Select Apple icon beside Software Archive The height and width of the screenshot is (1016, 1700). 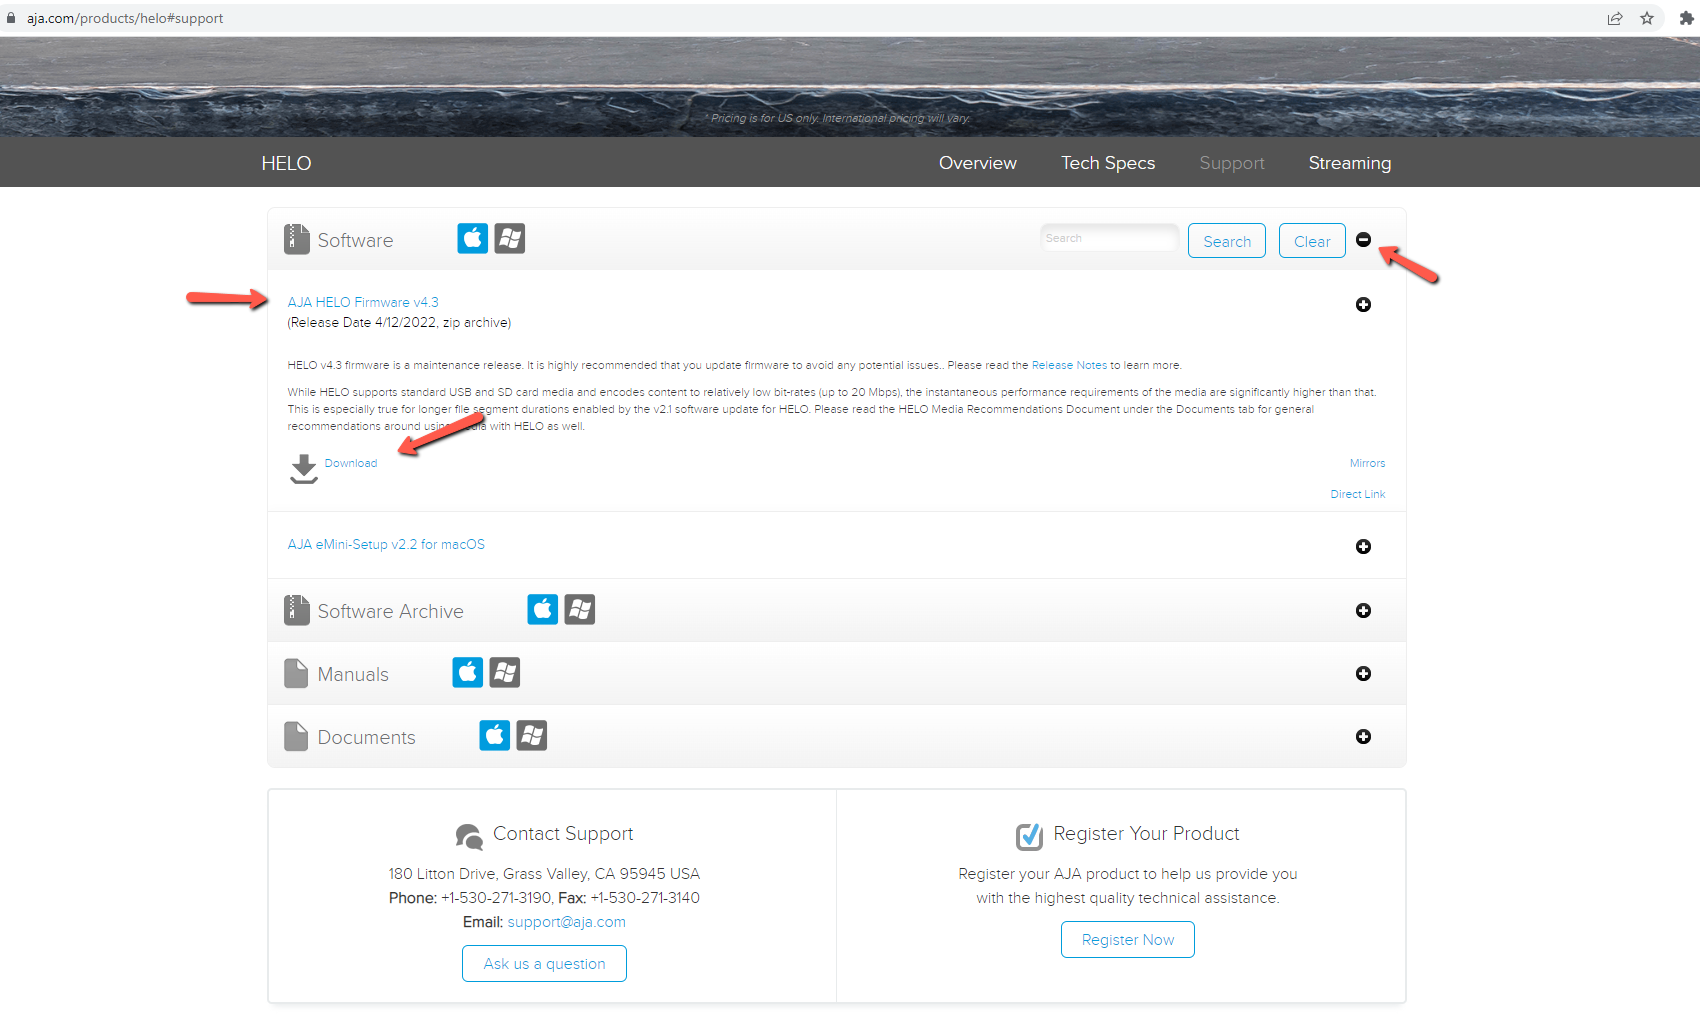pyautogui.click(x=543, y=609)
